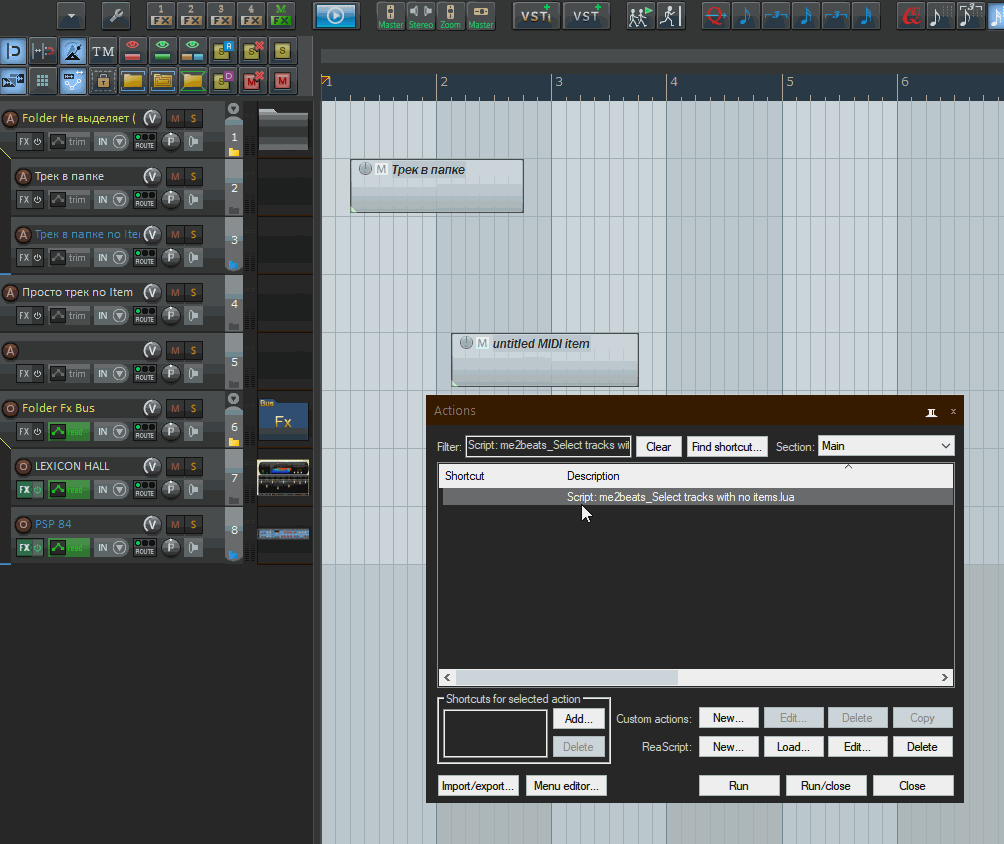This screenshot has height=844, width=1004.
Task: Click the Import/export... button
Action: click(478, 786)
